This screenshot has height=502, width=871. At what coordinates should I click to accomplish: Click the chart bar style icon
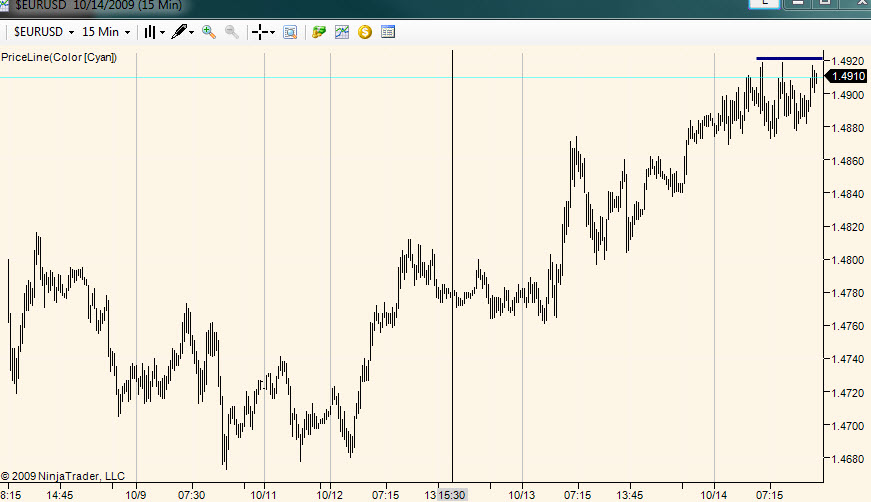tap(149, 32)
